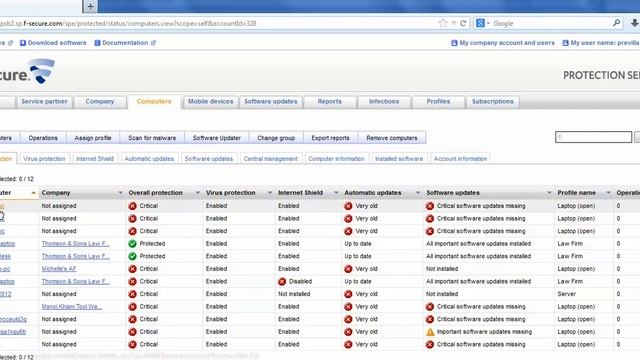640x360 pixels.
Task: Click the ascending sort arrow on Computer column
Action: 33,193
